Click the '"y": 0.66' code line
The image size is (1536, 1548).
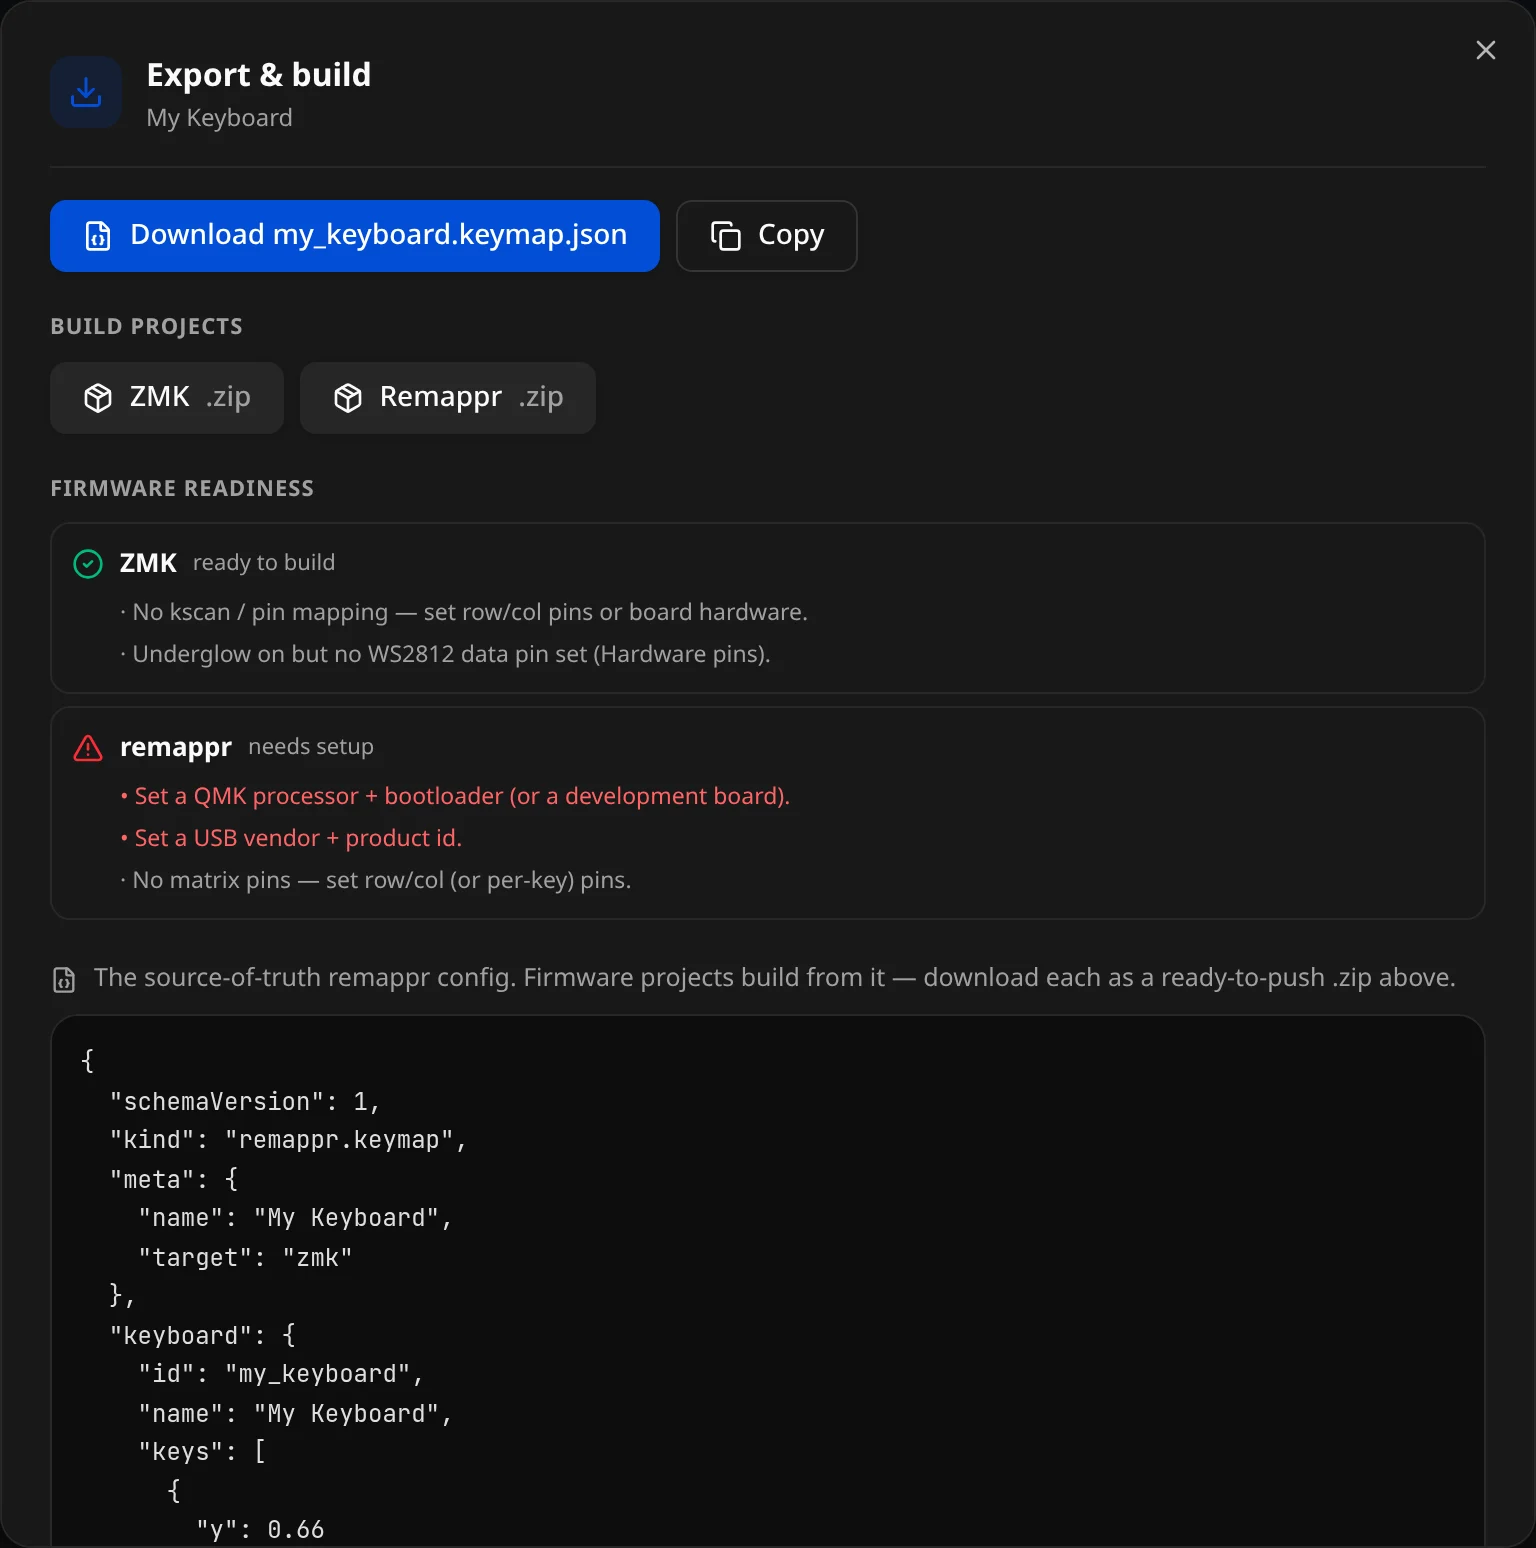point(260,1530)
